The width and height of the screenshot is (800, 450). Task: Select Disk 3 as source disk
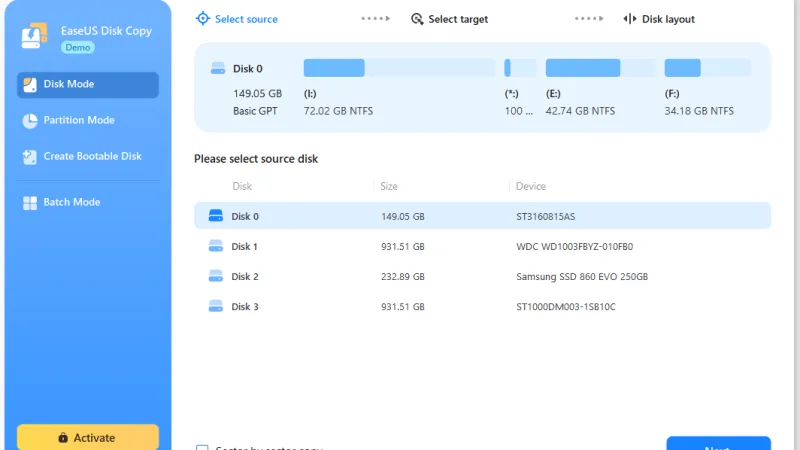[482, 307]
